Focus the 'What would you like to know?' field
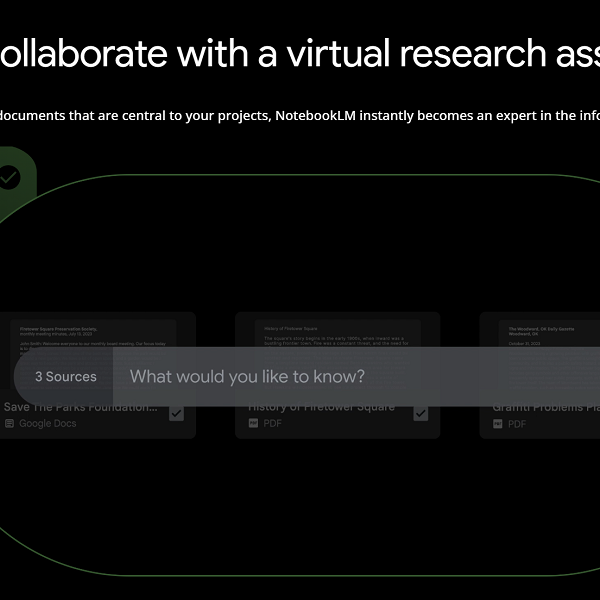Screen dimensions: 600x600 coord(356,377)
